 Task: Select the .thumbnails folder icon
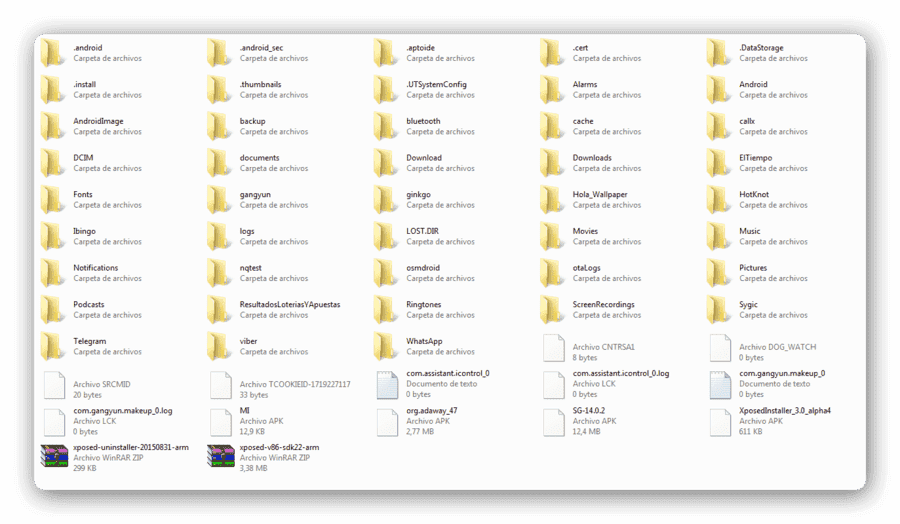coord(219,90)
